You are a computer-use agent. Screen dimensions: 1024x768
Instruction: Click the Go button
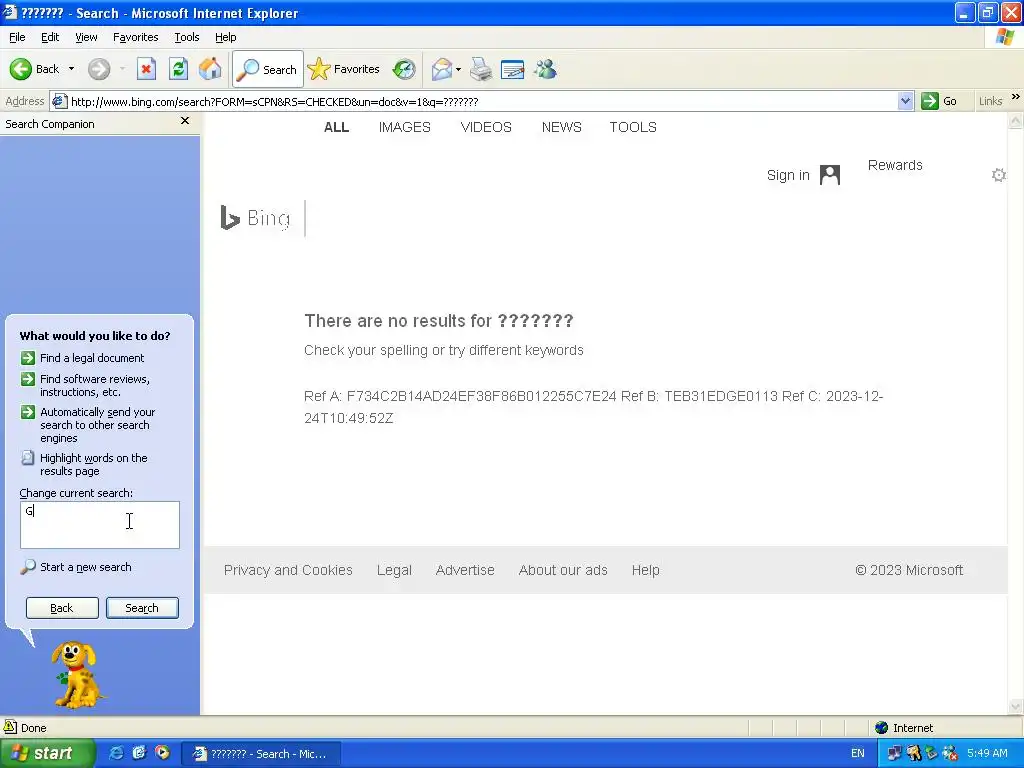pos(939,101)
